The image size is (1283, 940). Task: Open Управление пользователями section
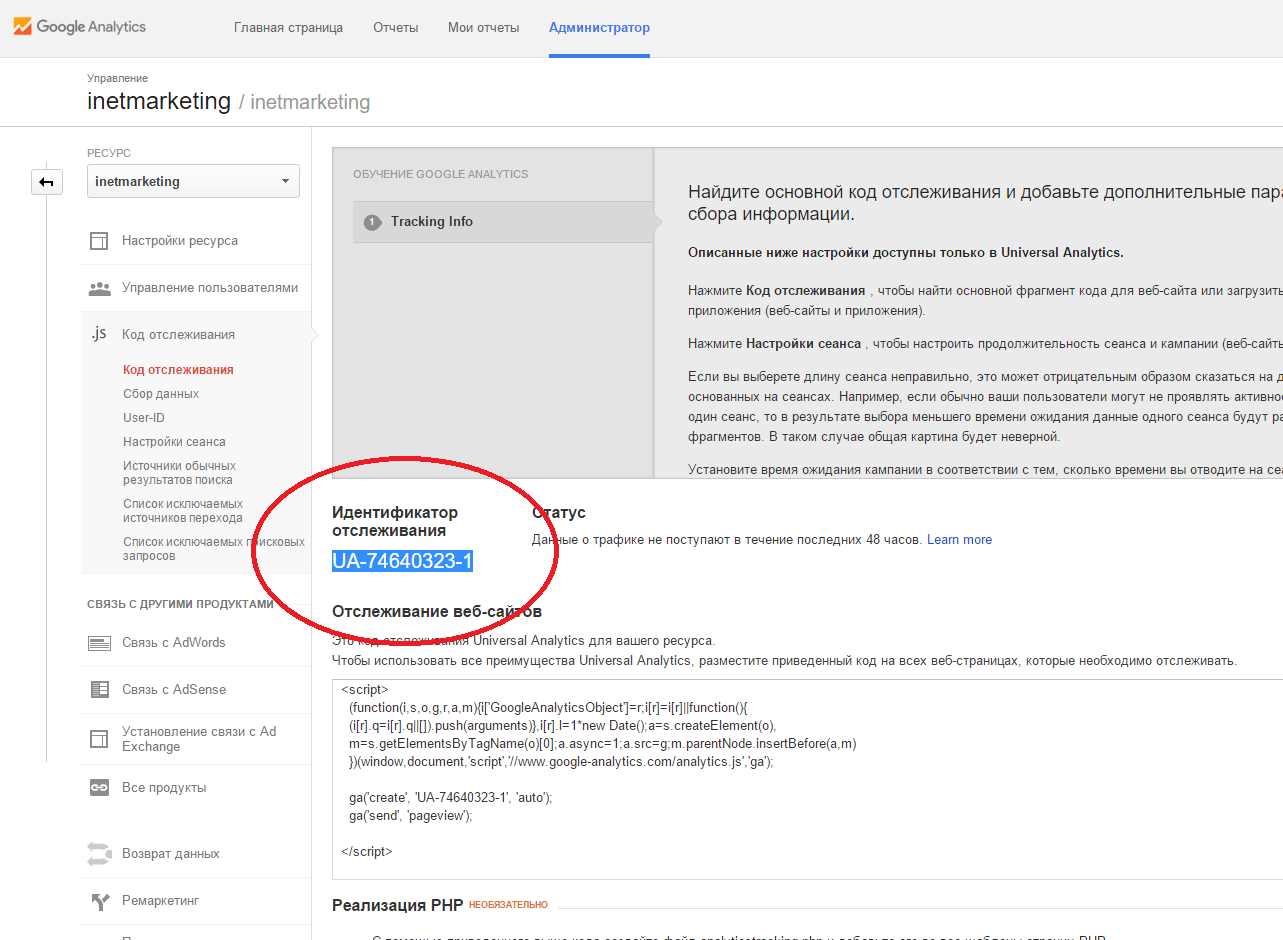(x=210, y=288)
